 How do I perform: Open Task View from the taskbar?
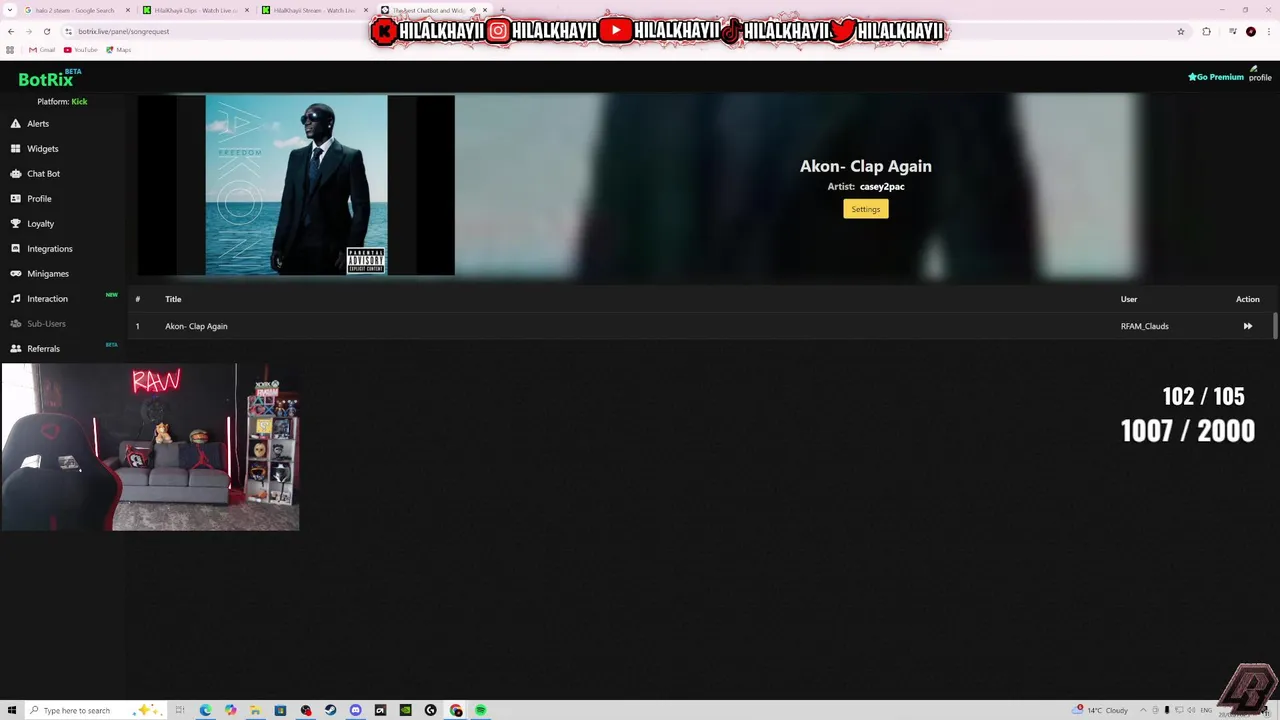pyautogui.click(x=180, y=710)
